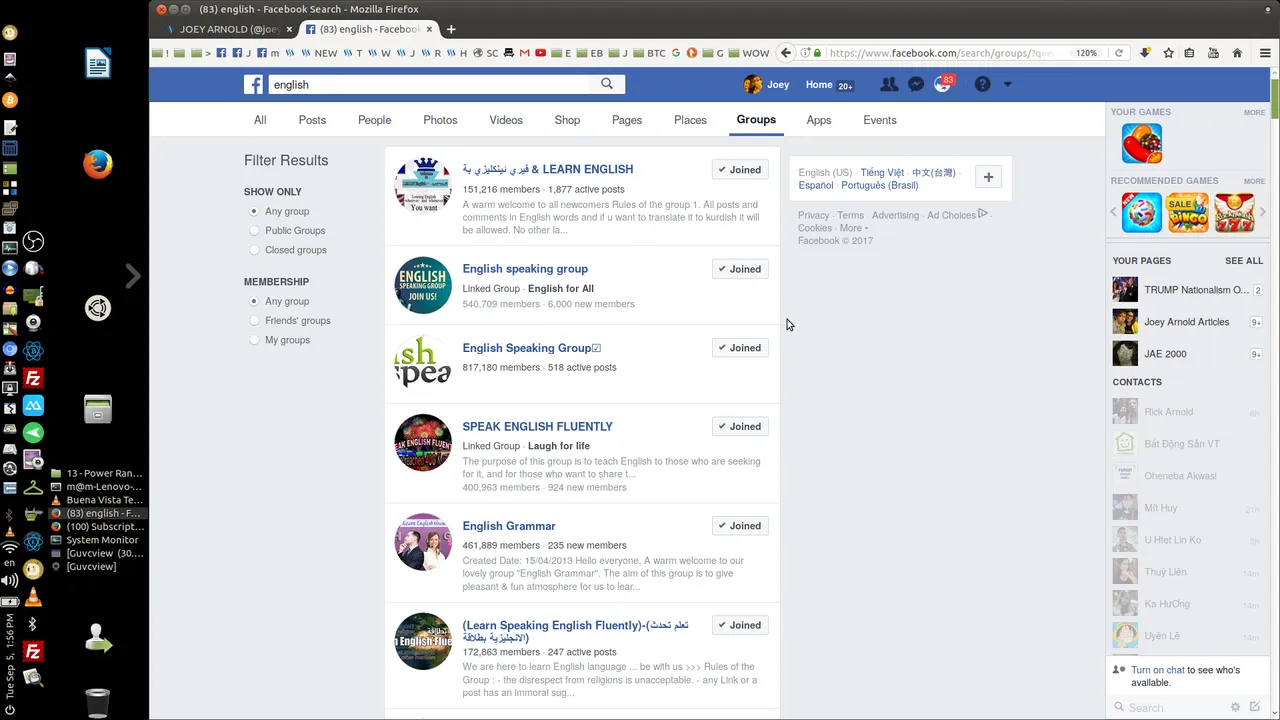Add a language with plus button
The width and height of the screenshot is (1280, 720).
click(x=988, y=177)
